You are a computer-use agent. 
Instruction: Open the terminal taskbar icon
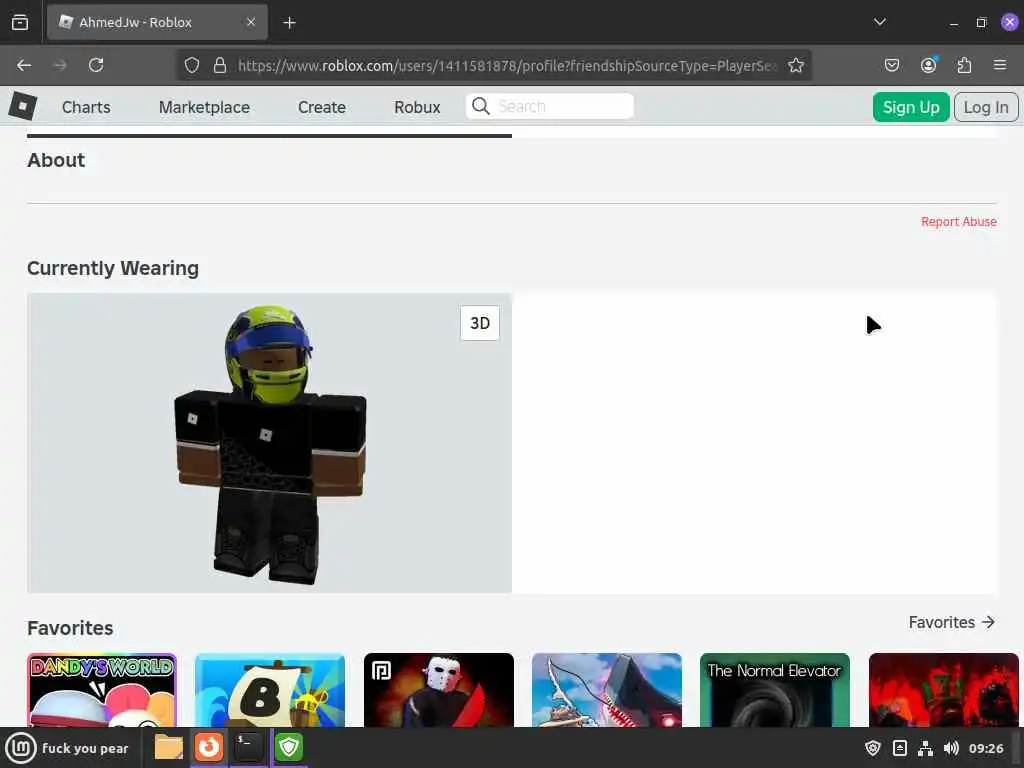(x=248, y=747)
